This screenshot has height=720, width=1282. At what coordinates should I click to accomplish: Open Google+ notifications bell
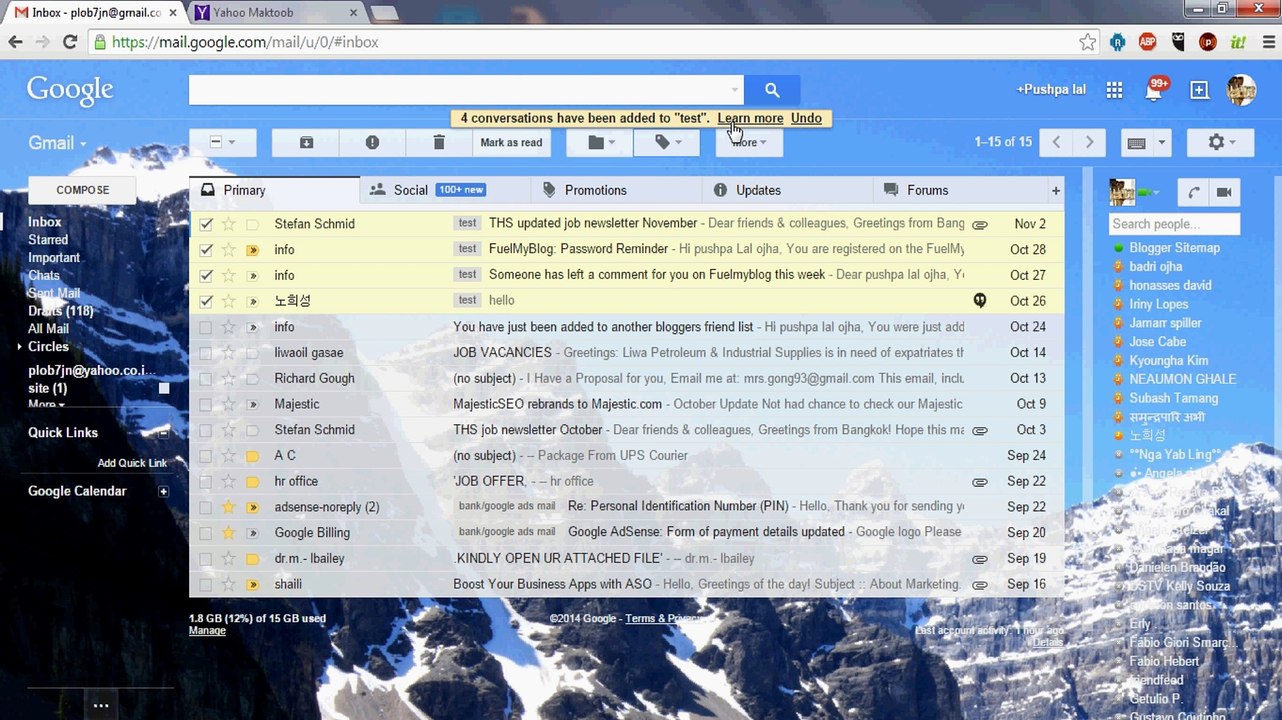click(x=1154, y=91)
